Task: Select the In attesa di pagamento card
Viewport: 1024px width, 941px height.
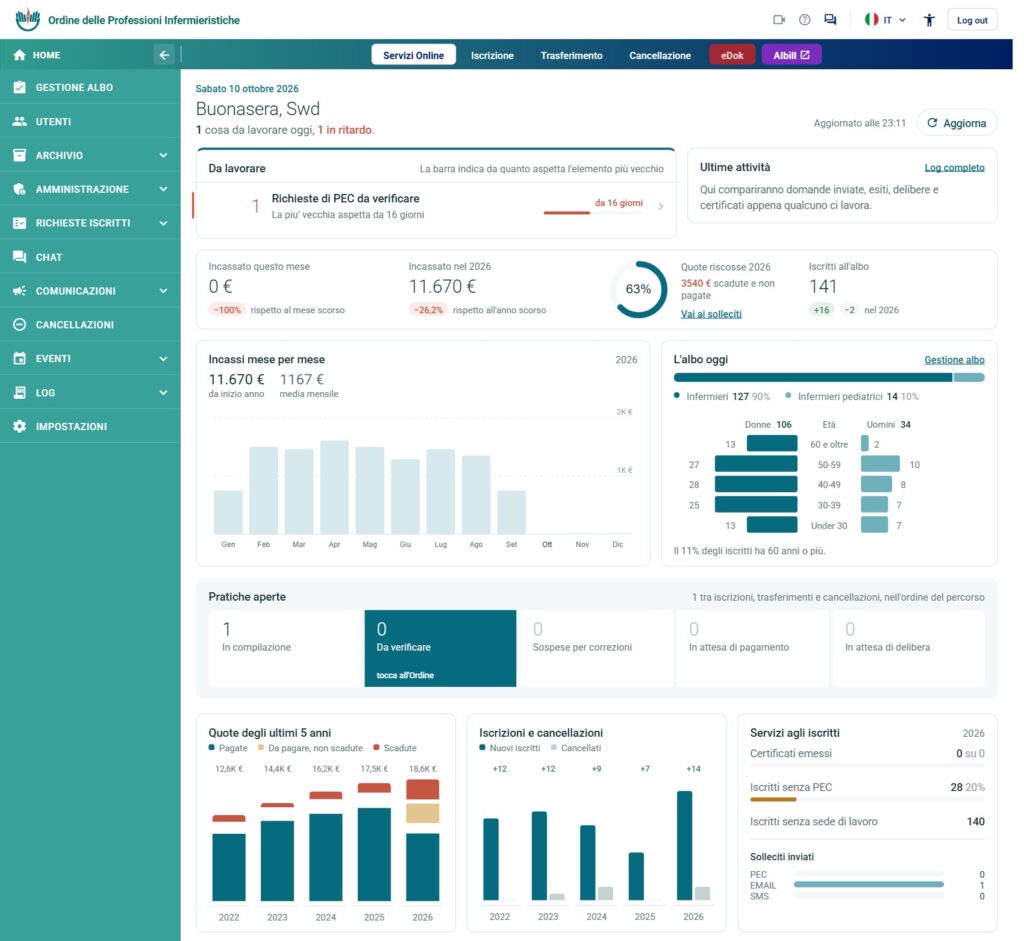Action: pyautogui.click(x=752, y=648)
